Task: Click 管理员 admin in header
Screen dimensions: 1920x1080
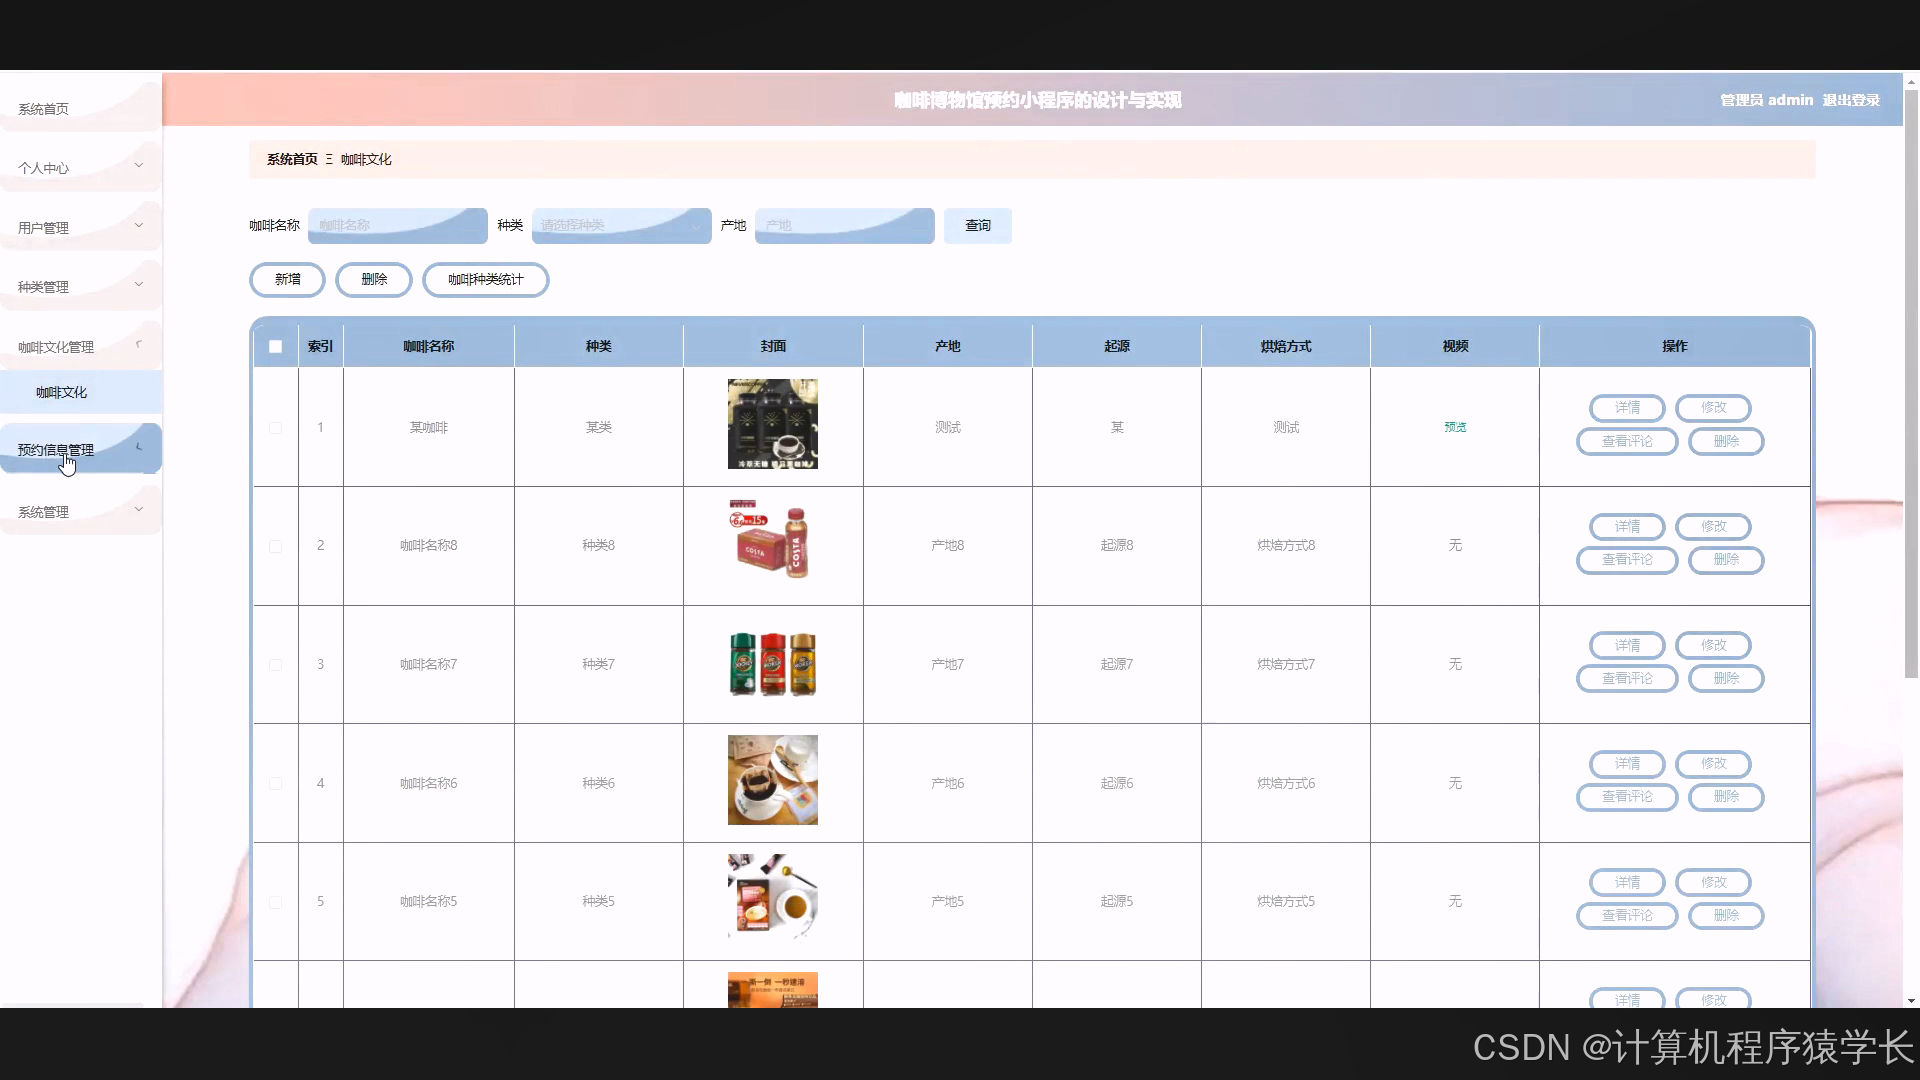Action: (1766, 100)
